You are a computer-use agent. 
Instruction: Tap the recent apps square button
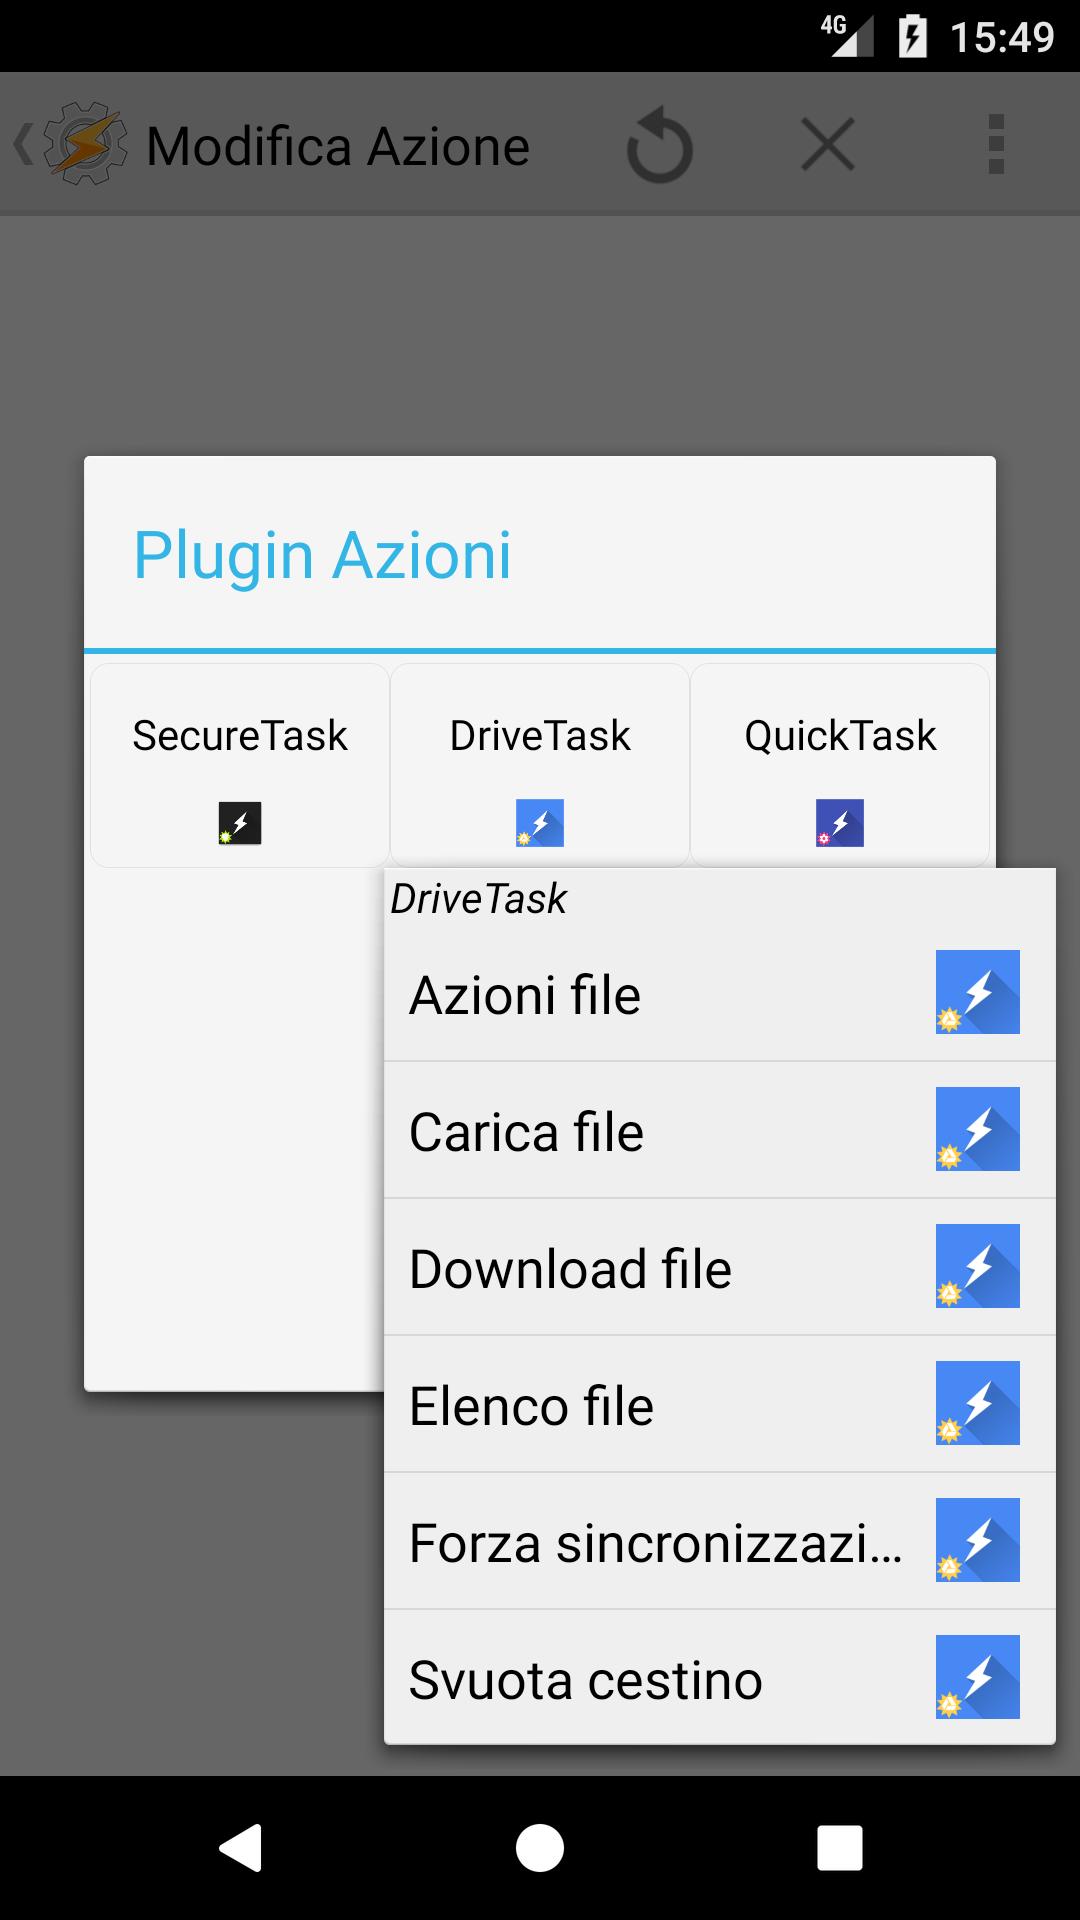tap(840, 1847)
